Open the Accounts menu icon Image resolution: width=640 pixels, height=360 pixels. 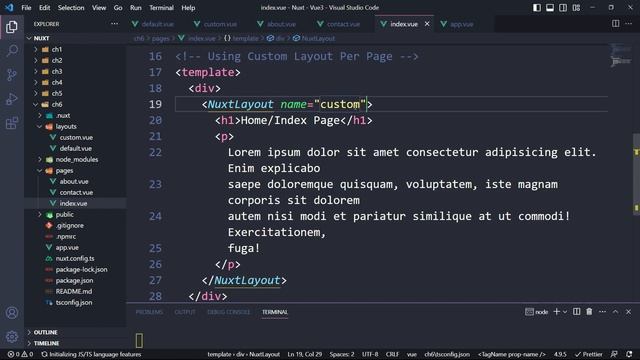[x=12, y=313]
